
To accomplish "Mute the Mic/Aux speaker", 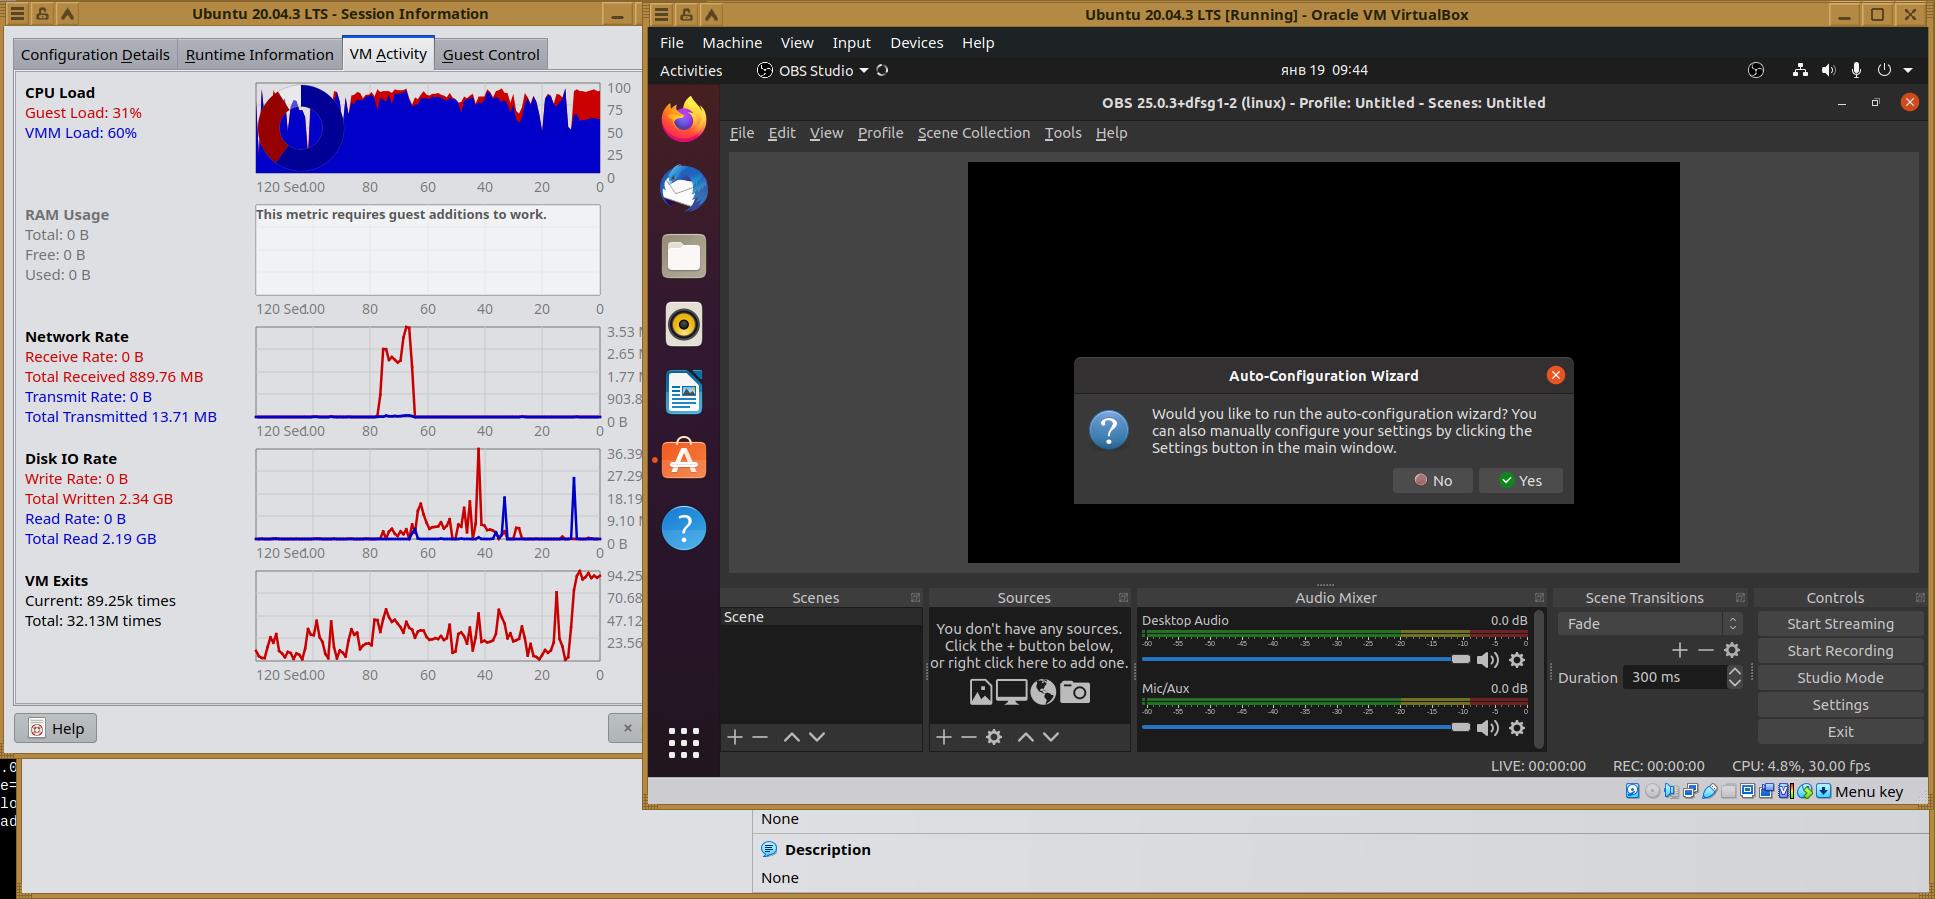I will pyautogui.click(x=1488, y=728).
